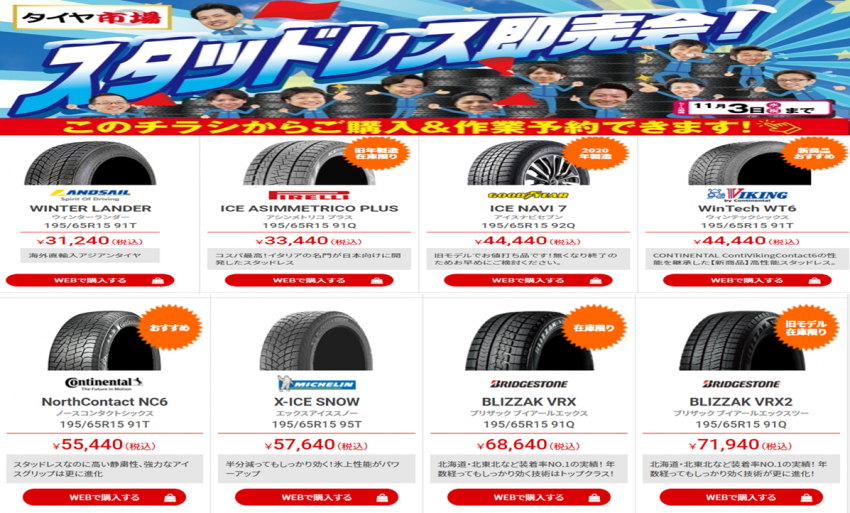Click the Goodyear brand logo
Image resolution: width=850 pixels, height=513 pixels.
click(528, 195)
